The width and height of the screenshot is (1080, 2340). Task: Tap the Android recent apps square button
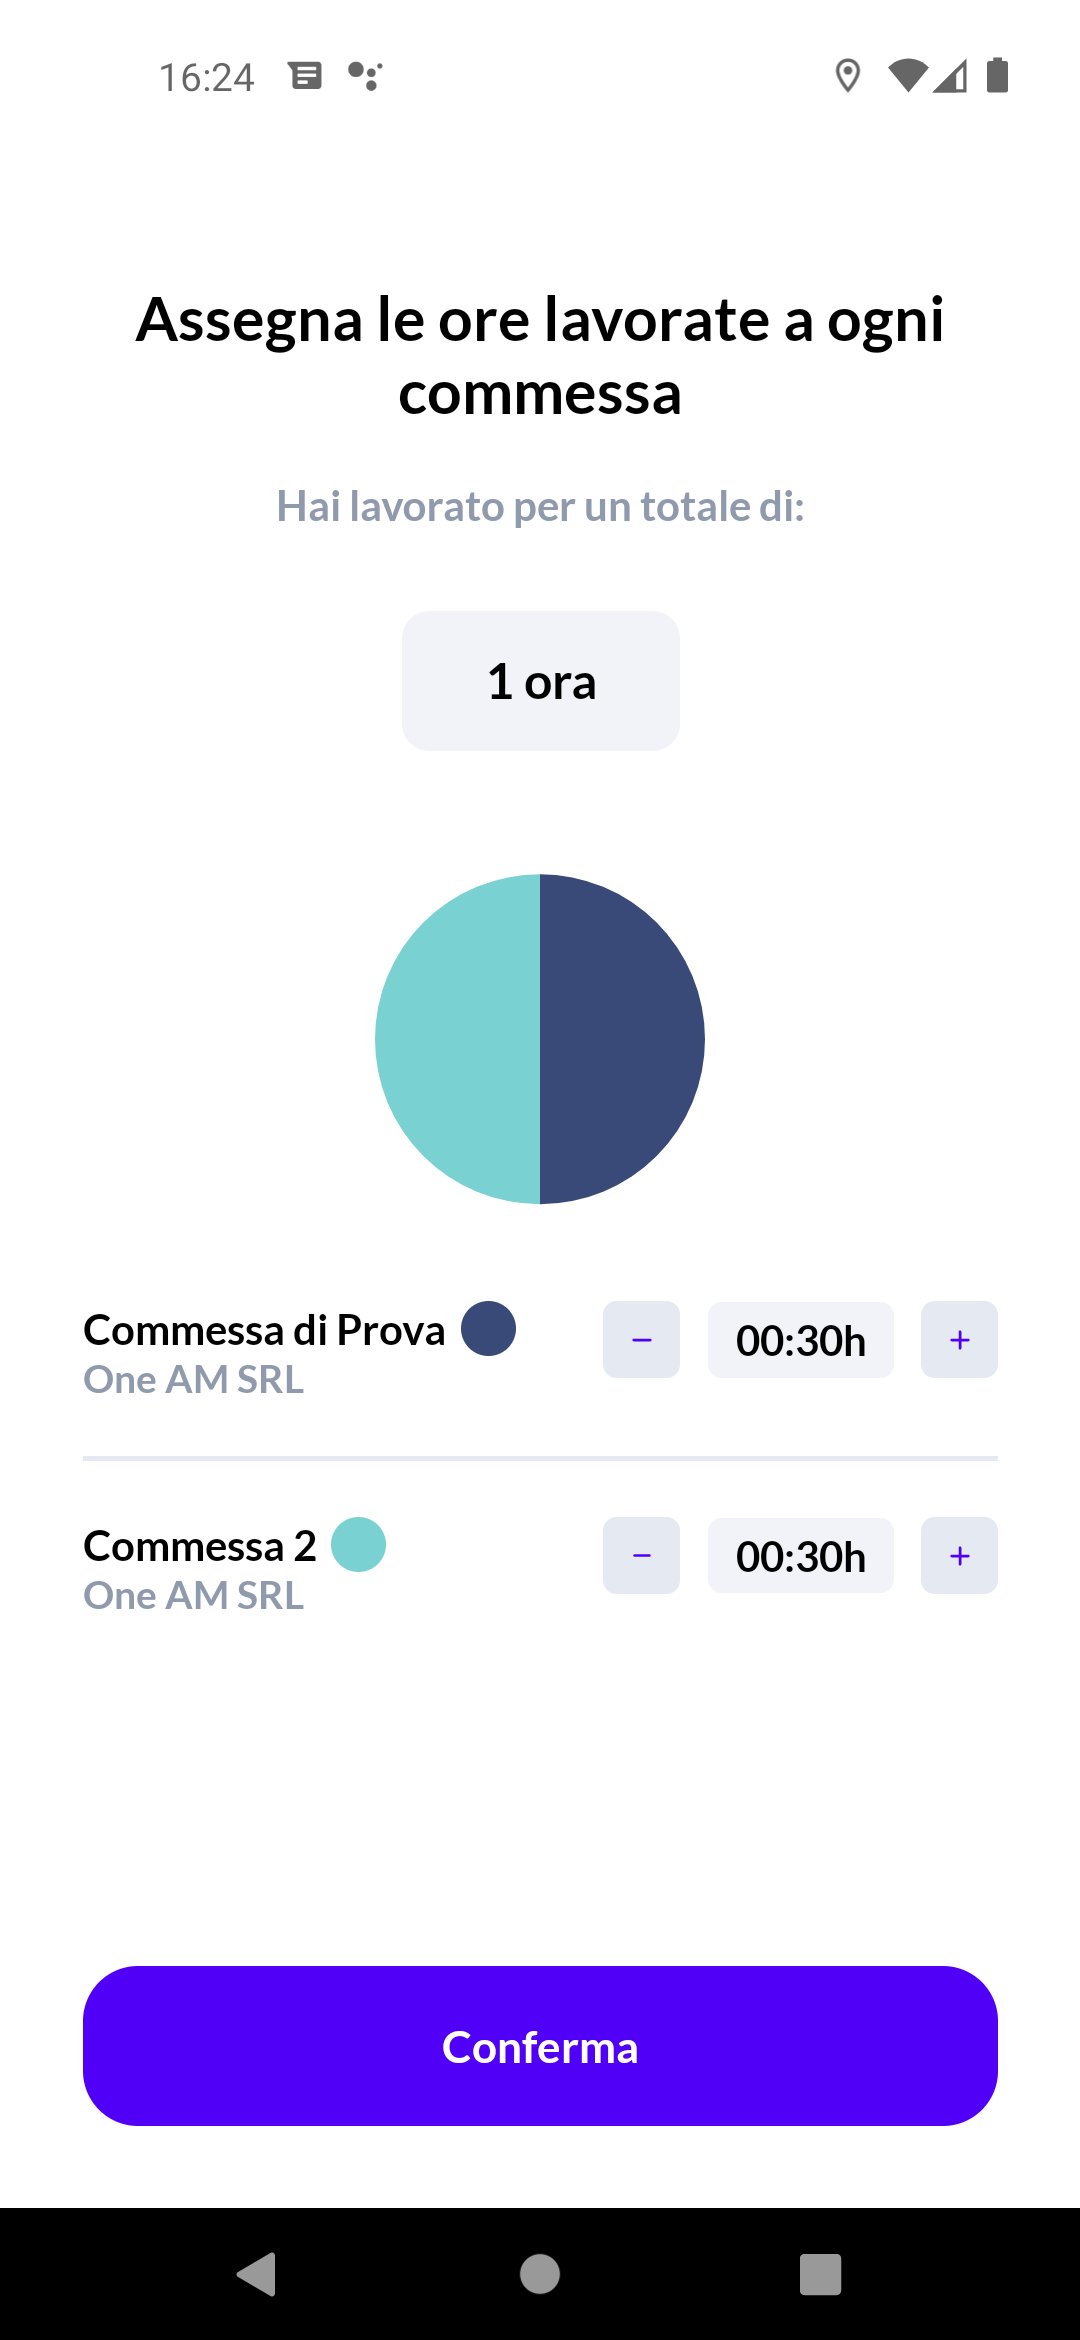[x=820, y=2274]
